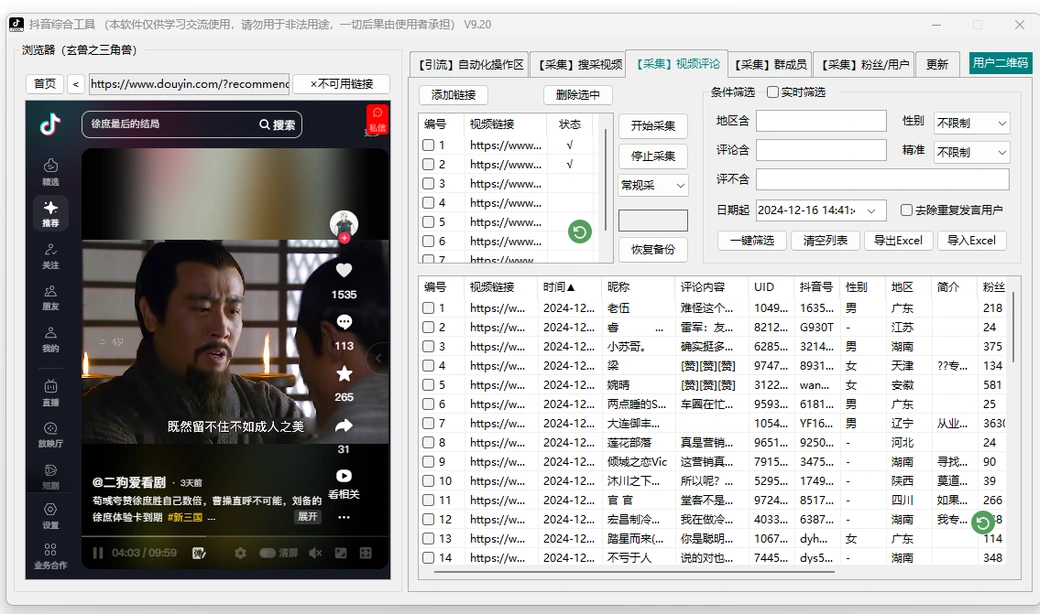1040x614 pixels.
Task: Open comments via speech bubble icon
Action: click(x=344, y=322)
